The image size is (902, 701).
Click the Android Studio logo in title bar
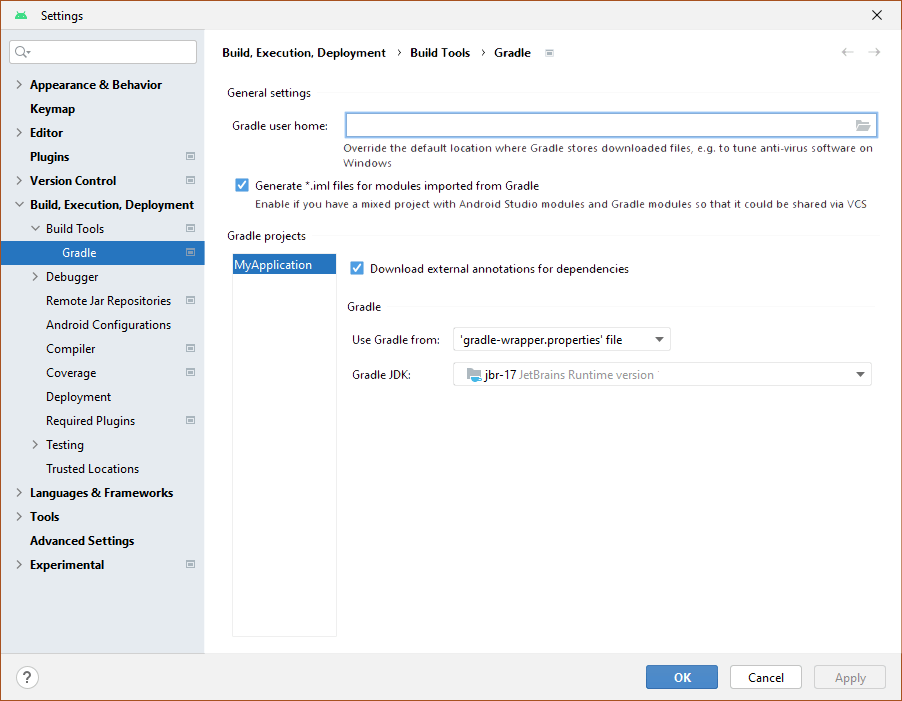[x=21, y=16]
